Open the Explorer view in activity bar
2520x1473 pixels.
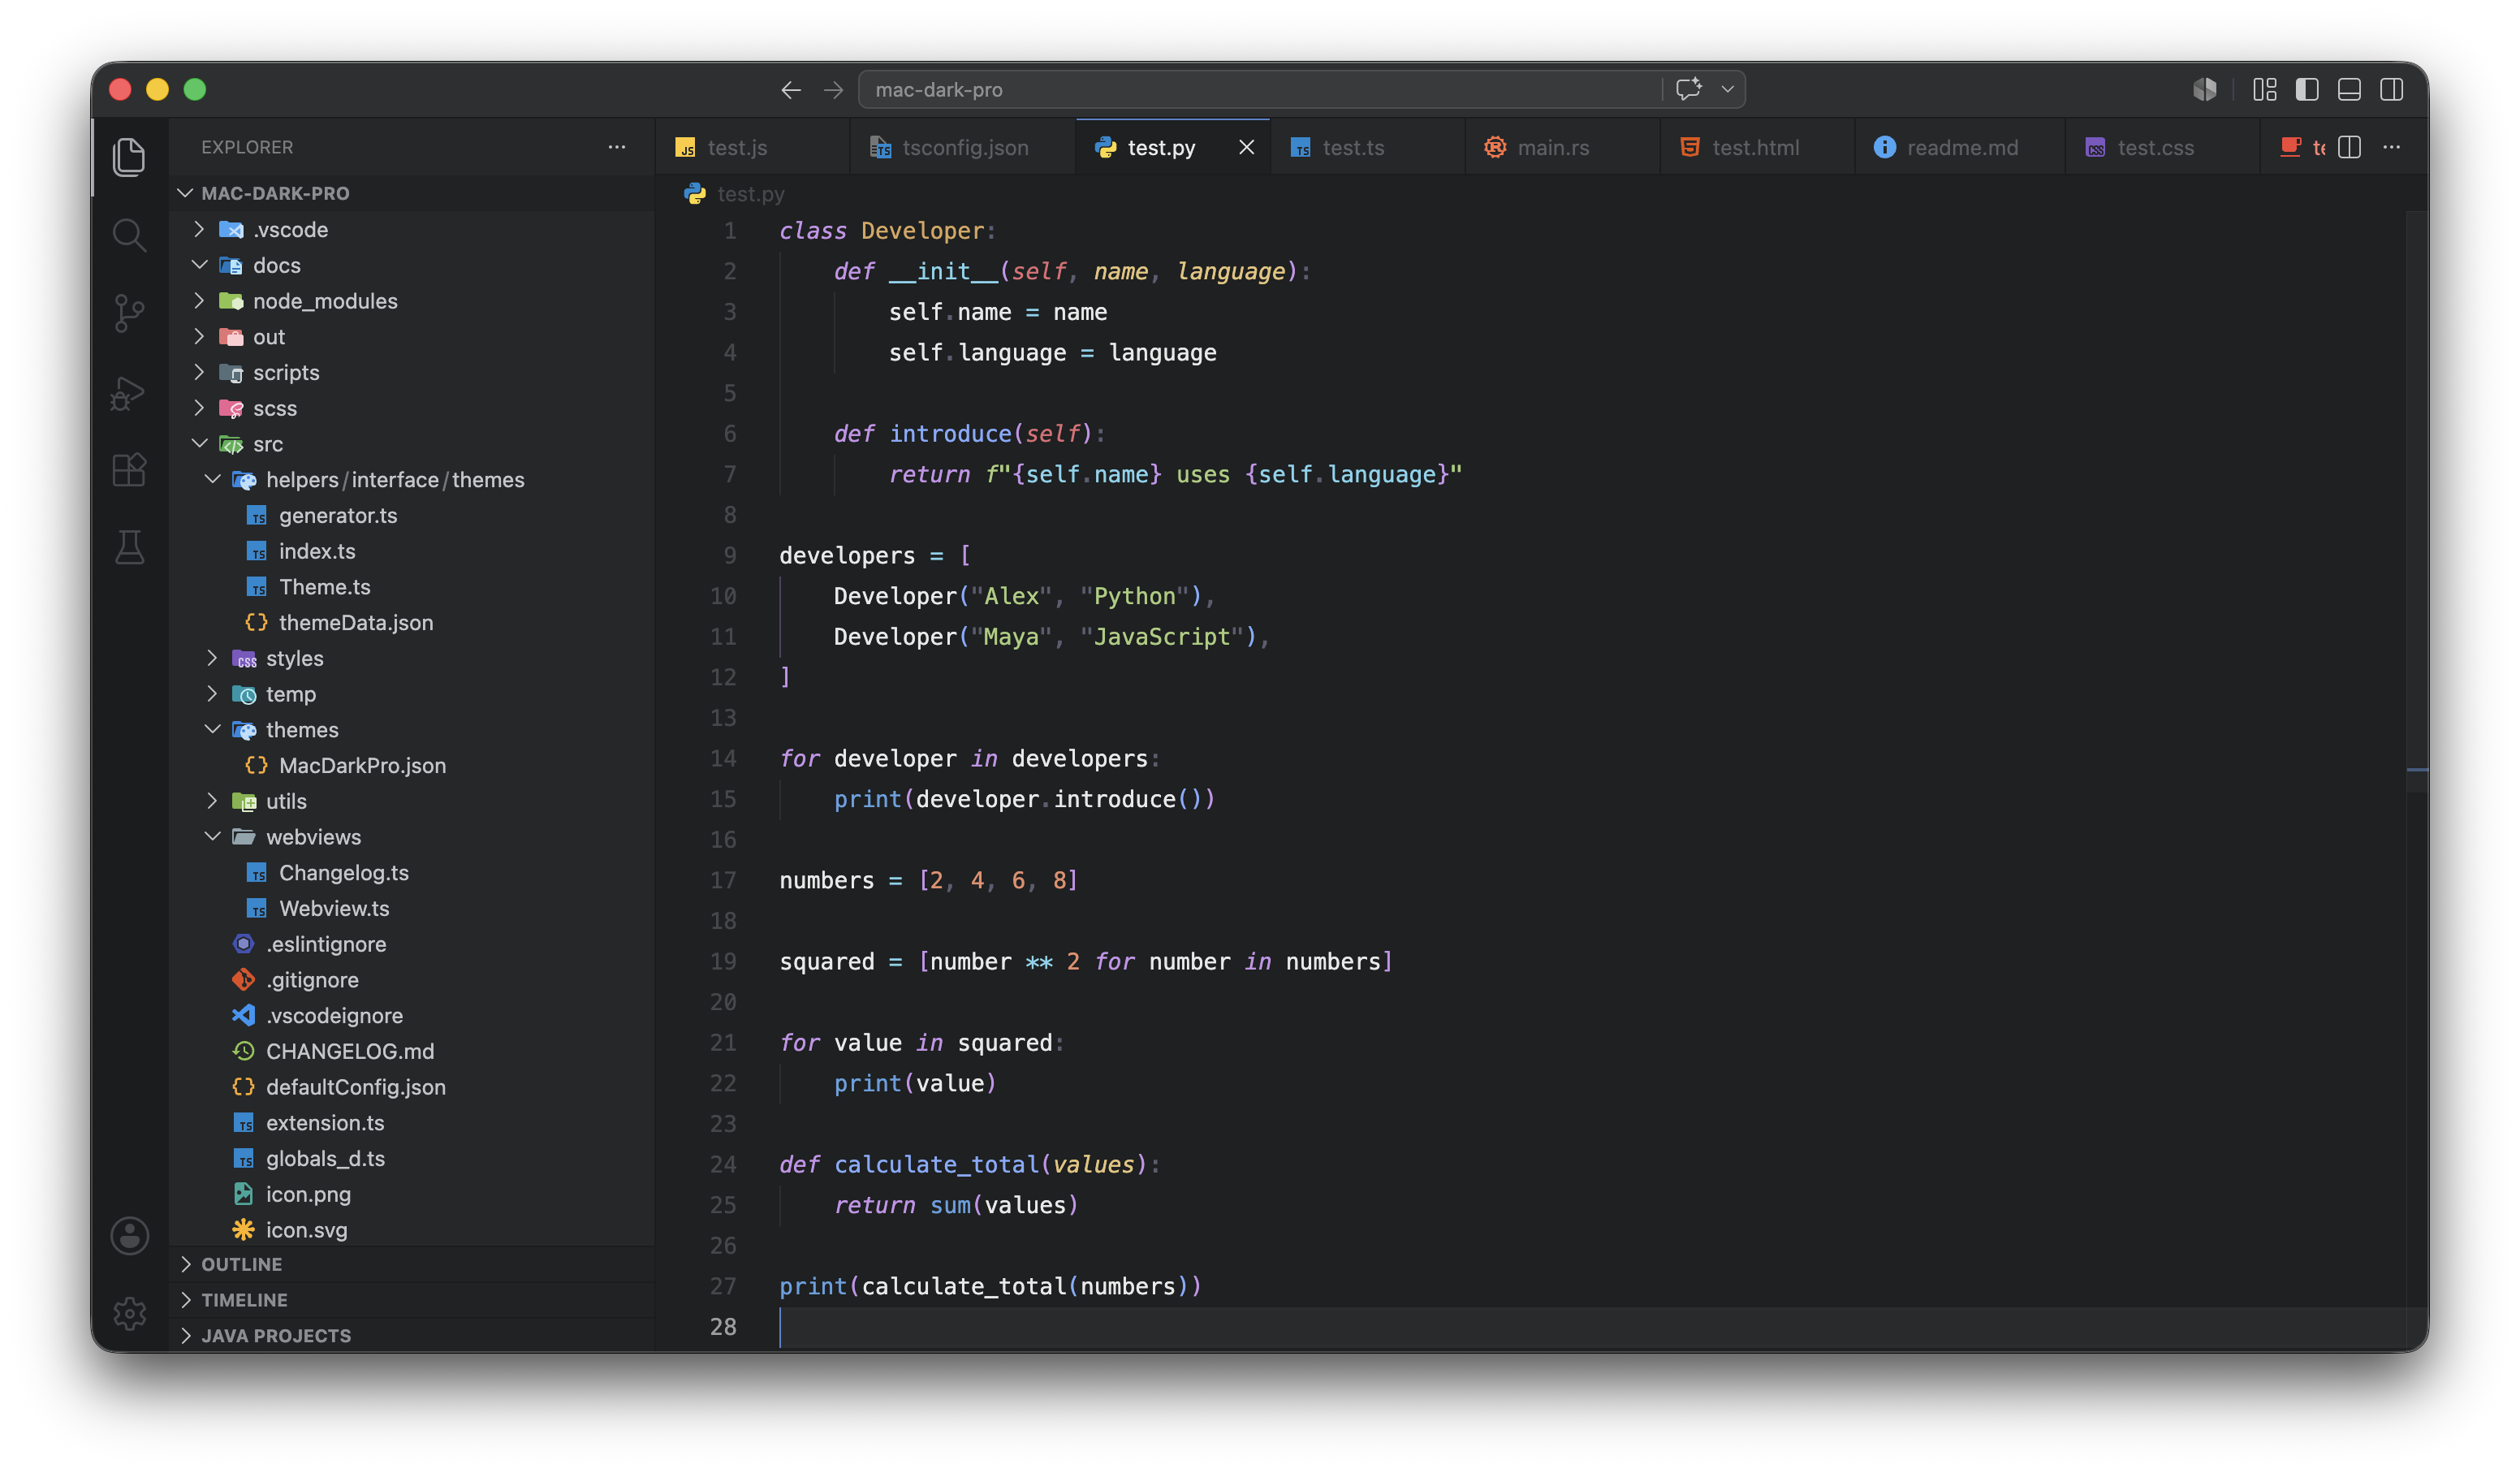click(x=129, y=156)
